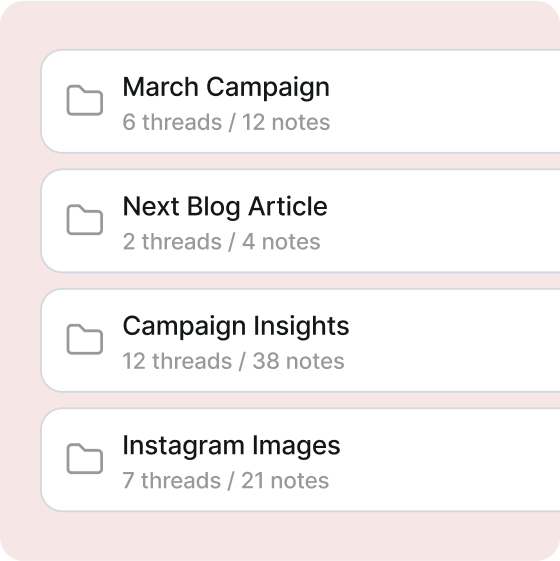Click the '4 notes' count label

click(281, 242)
